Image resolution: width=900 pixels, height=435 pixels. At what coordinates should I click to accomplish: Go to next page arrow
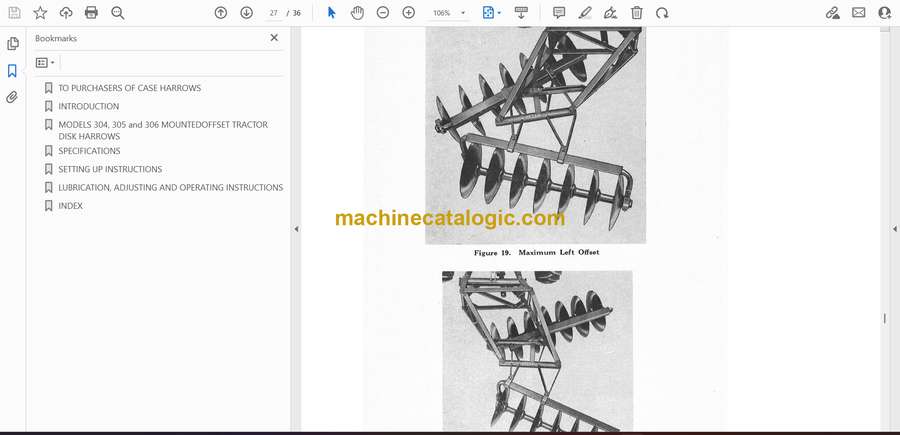(246, 13)
